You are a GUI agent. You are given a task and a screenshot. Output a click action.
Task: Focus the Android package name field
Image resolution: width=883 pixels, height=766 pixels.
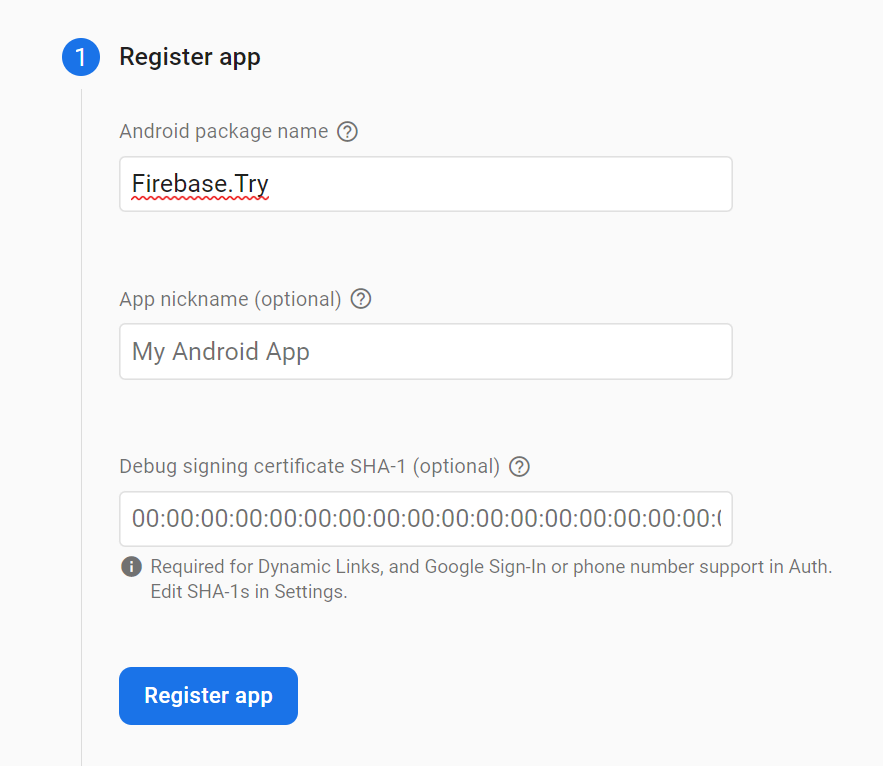click(x=426, y=184)
